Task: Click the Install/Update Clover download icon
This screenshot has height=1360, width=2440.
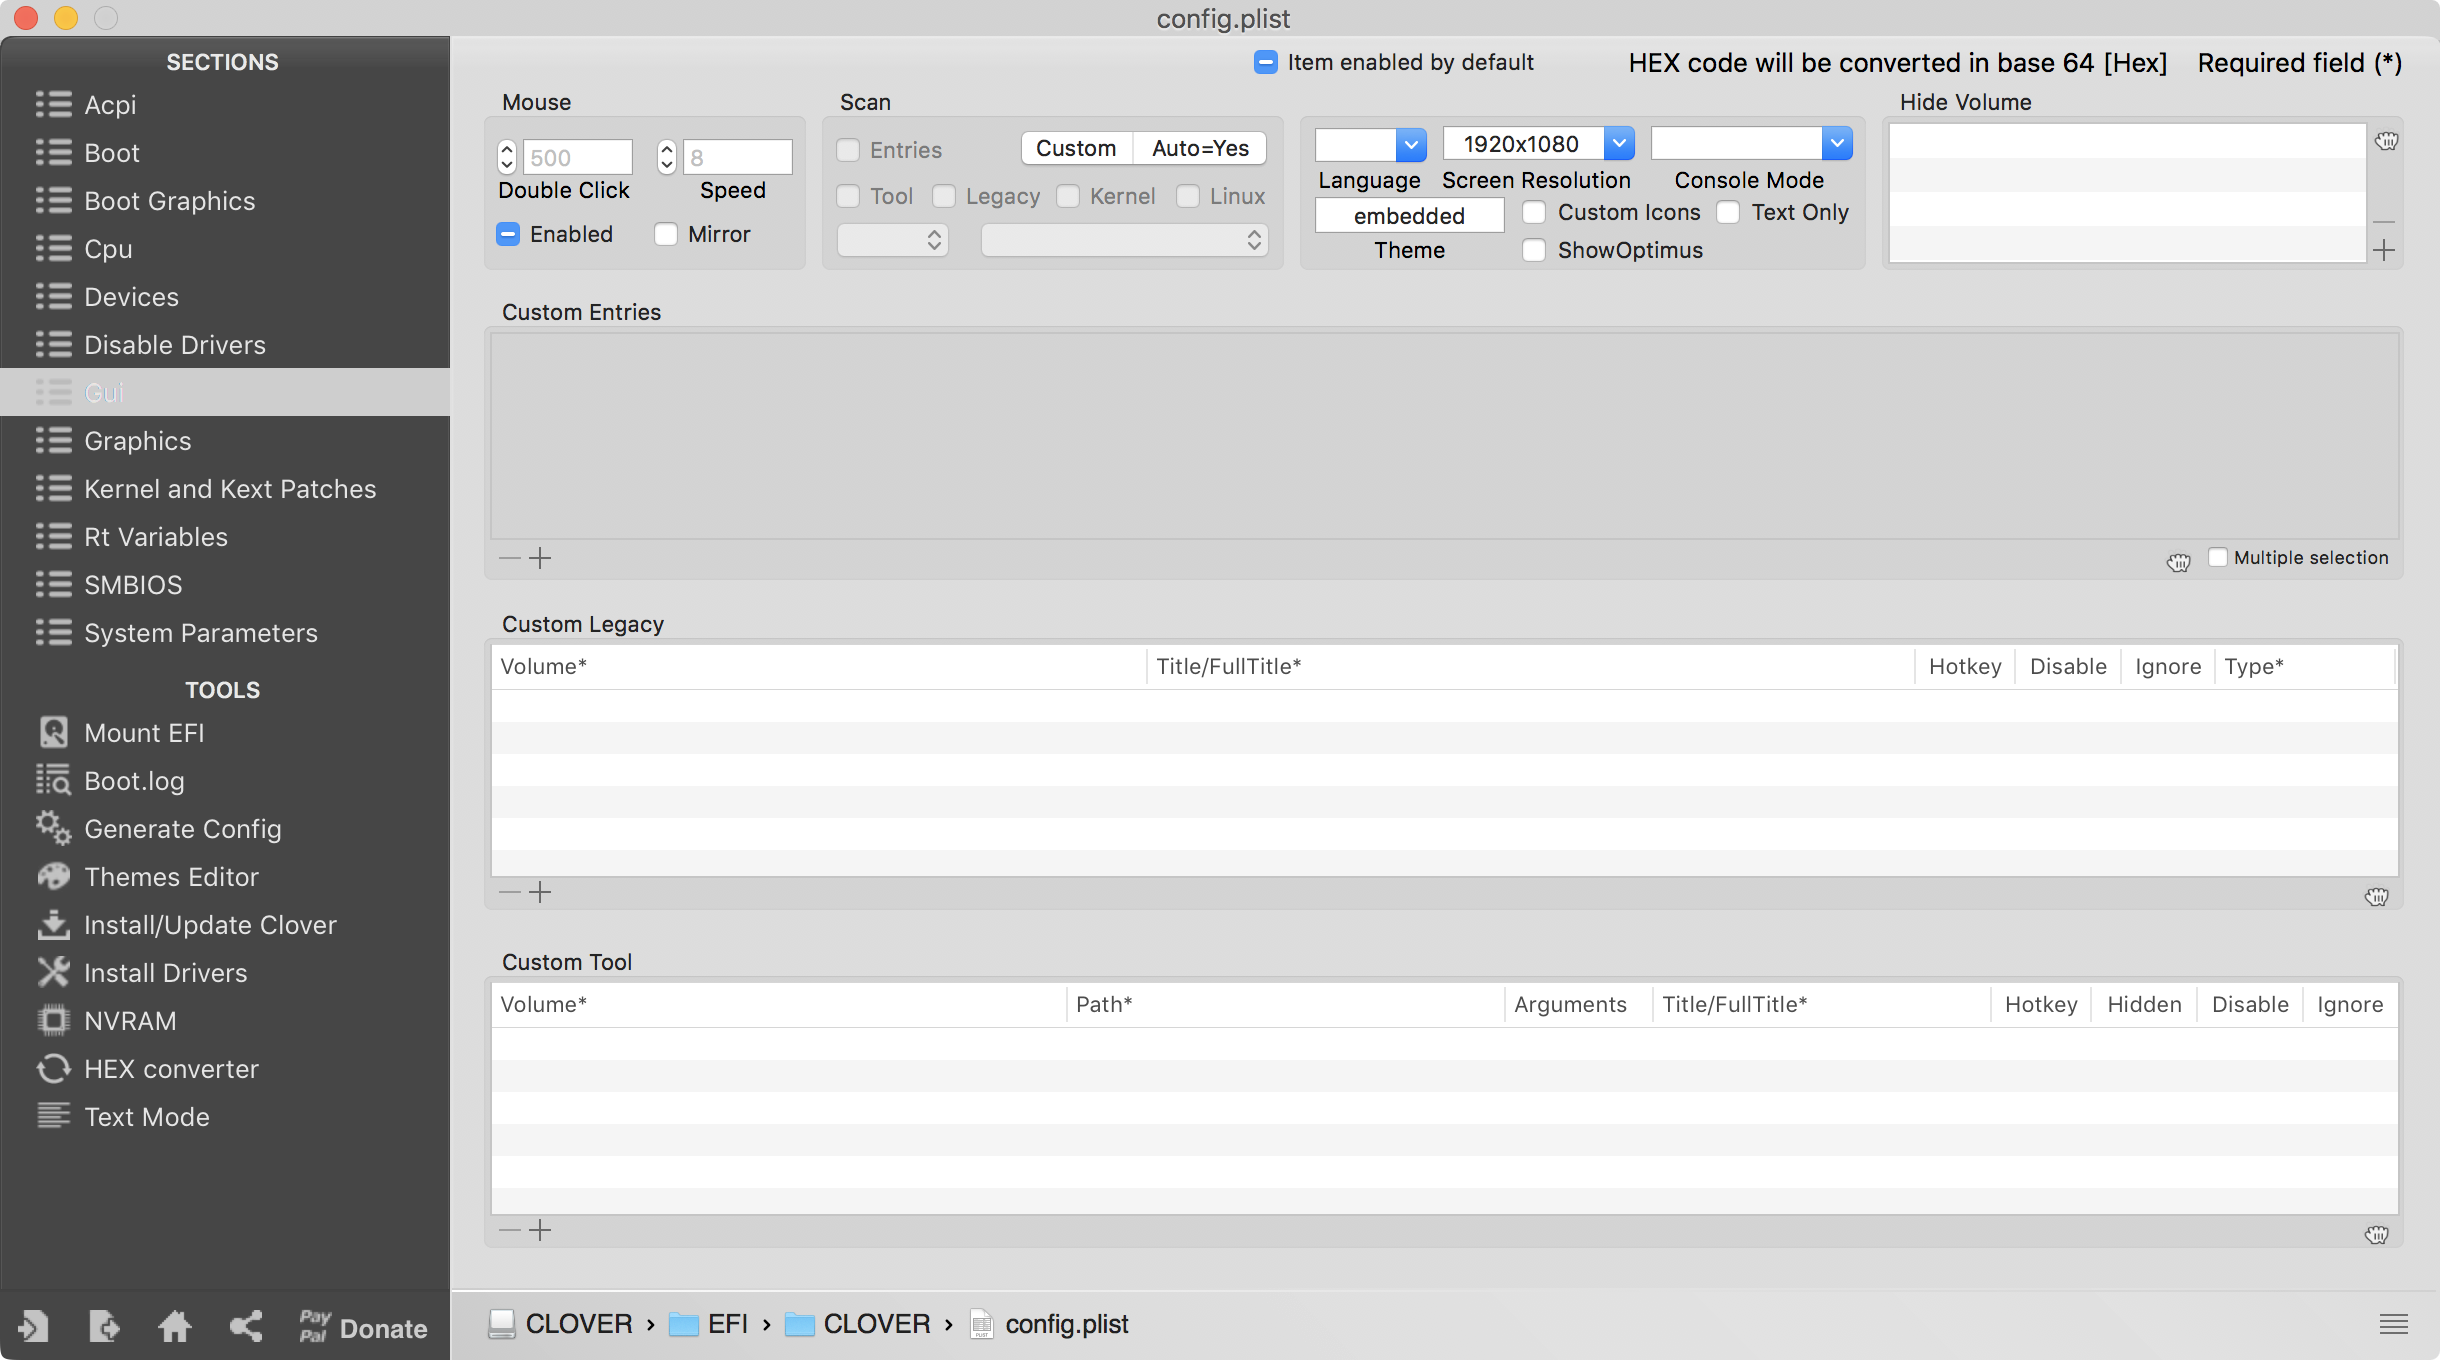Action: point(53,924)
